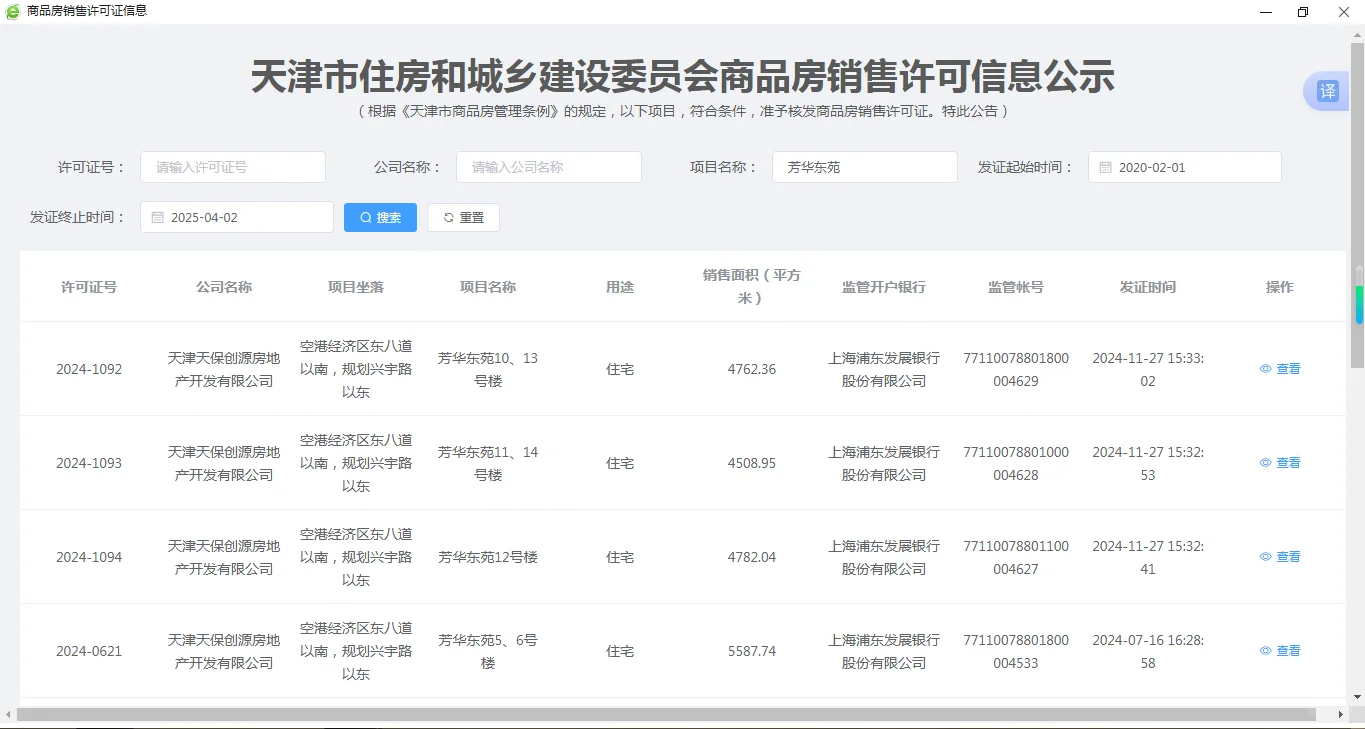
Task: View details for permit 2024-1094
Action: [x=1280, y=557]
